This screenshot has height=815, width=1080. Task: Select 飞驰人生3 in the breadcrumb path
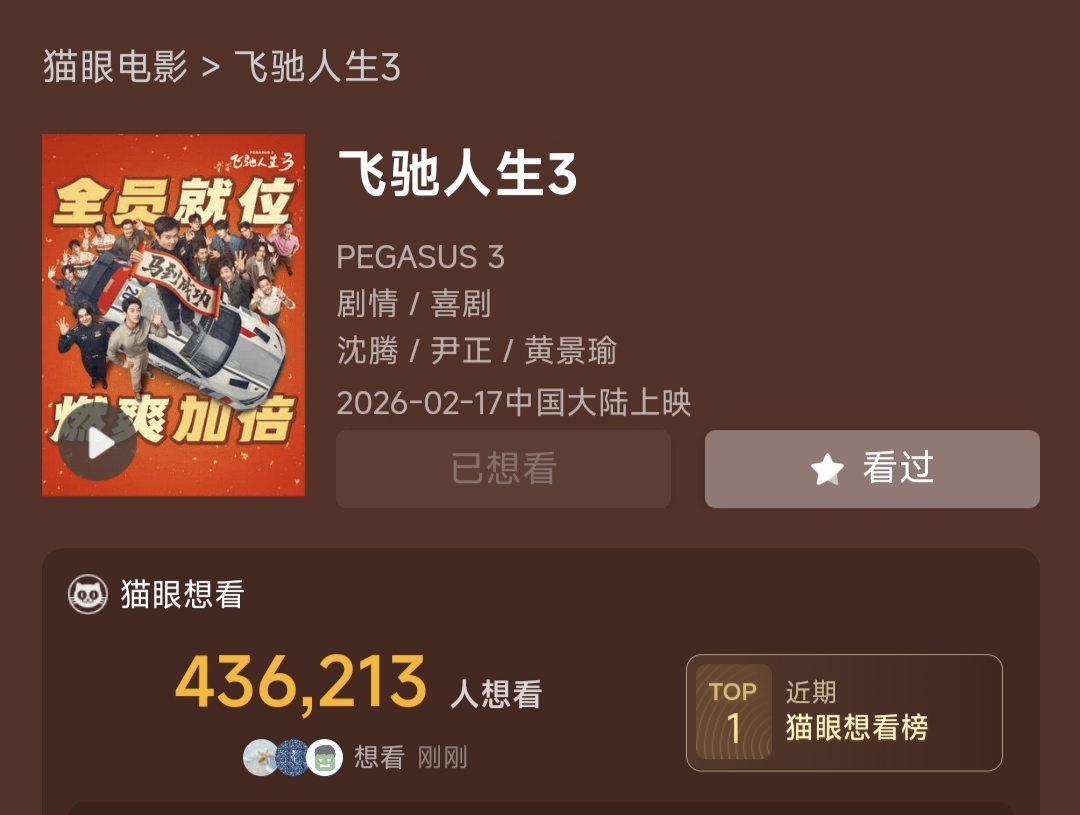(x=317, y=67)
